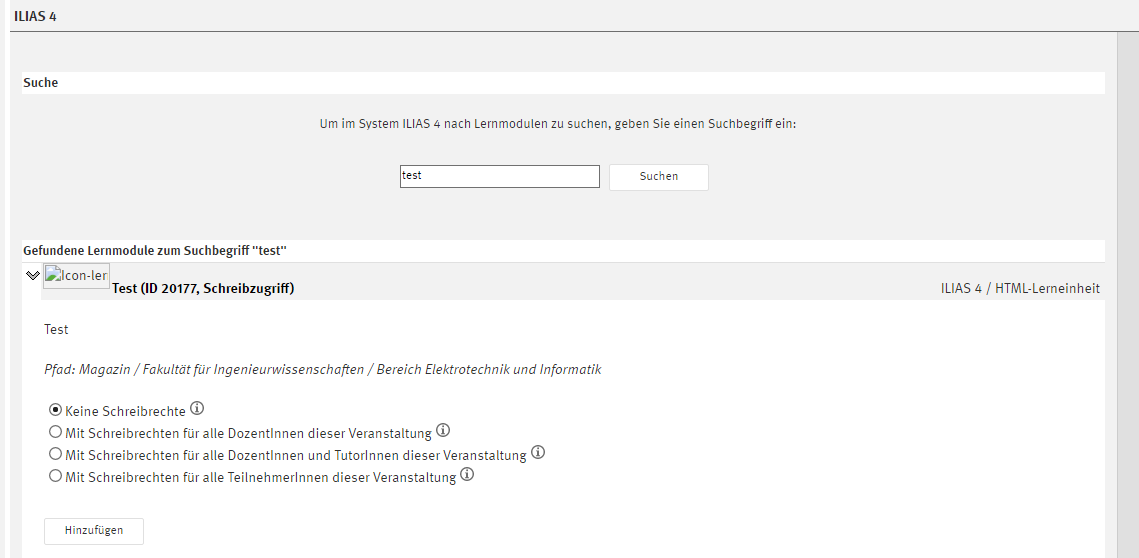The width and height of the screenshot is (1139, 558).
Task: Show info for TeilnehmerInnen write permissions
Action: [x=467, y=476]
